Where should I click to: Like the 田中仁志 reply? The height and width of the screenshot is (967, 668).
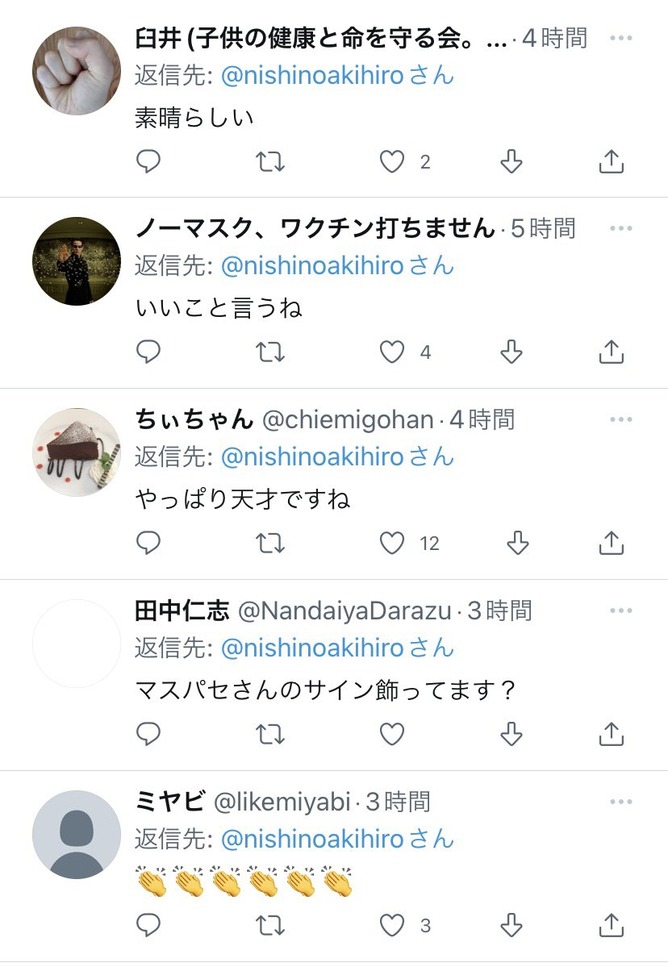392,734
